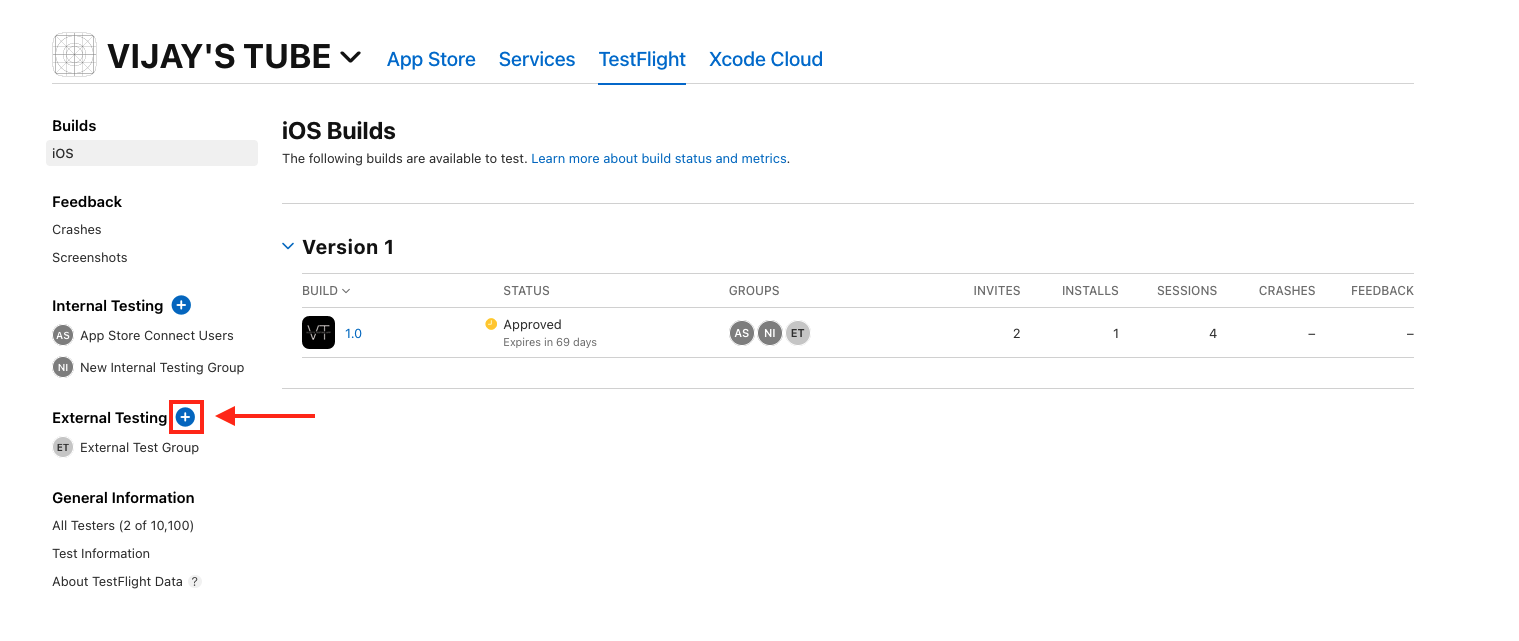This screenshot has height=641, width=1519.
Task: Switch to the Services tab
Action: (537, 59)
